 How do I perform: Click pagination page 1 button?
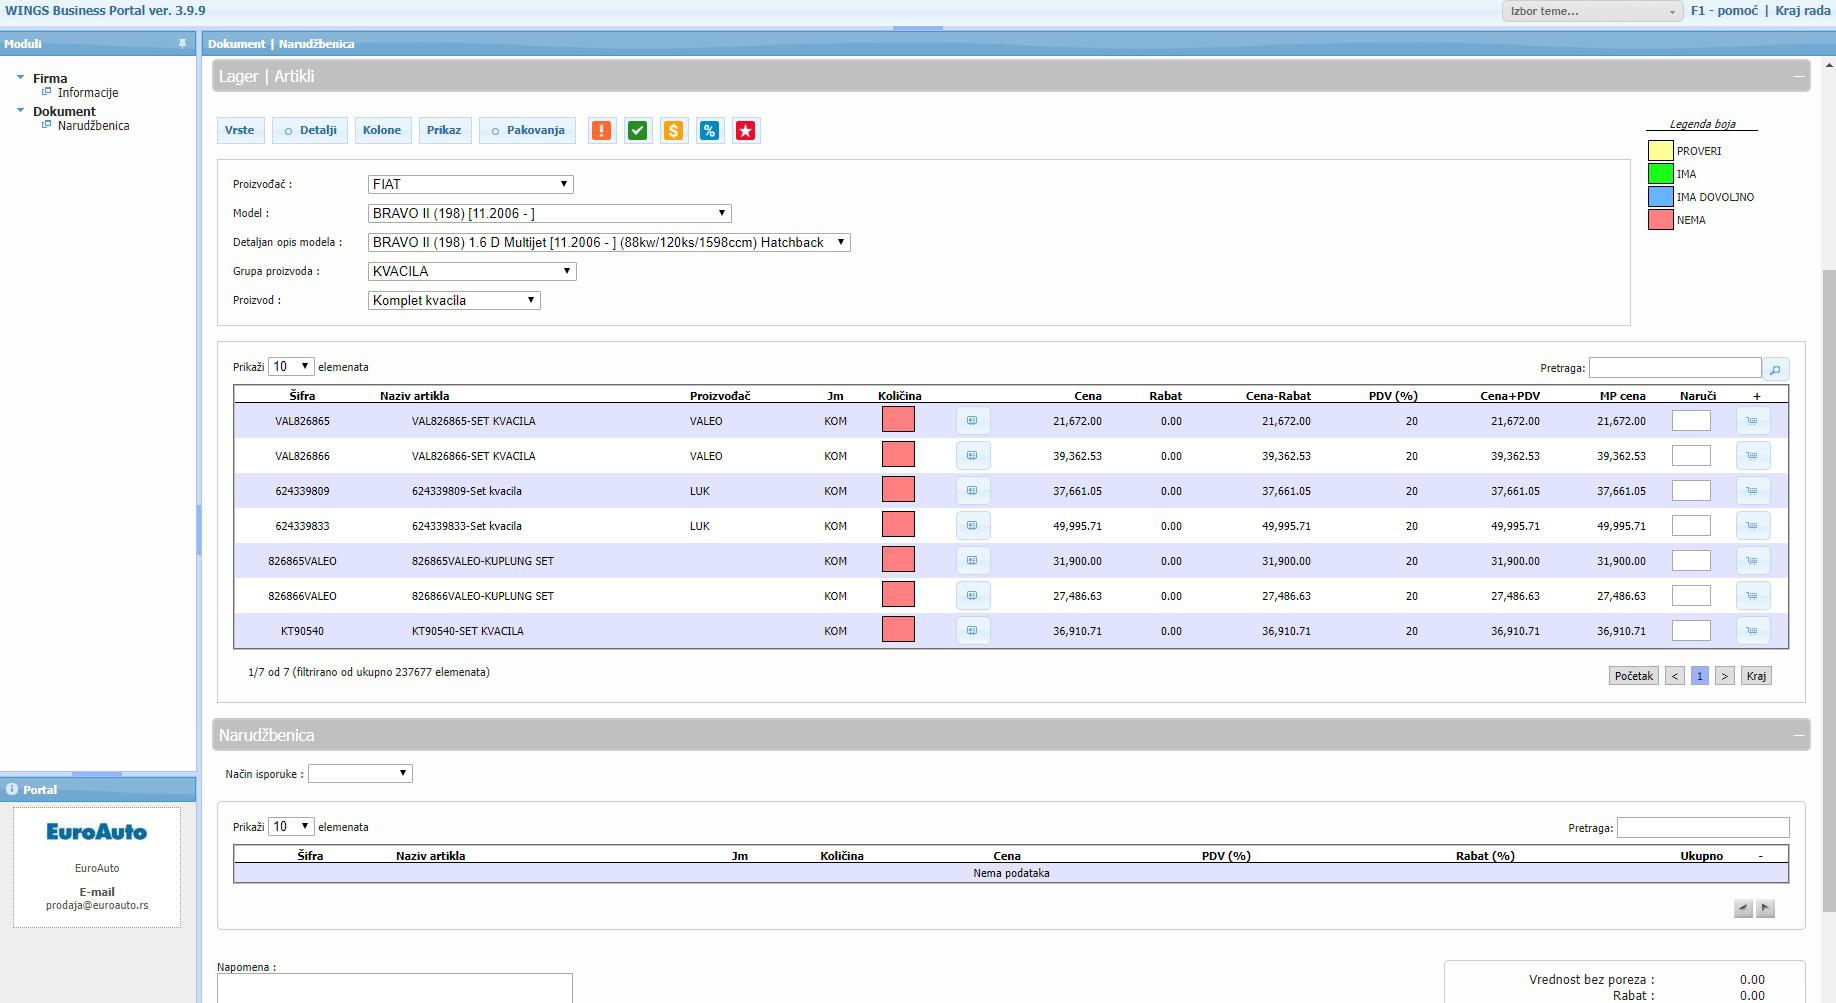(1699, 676)
